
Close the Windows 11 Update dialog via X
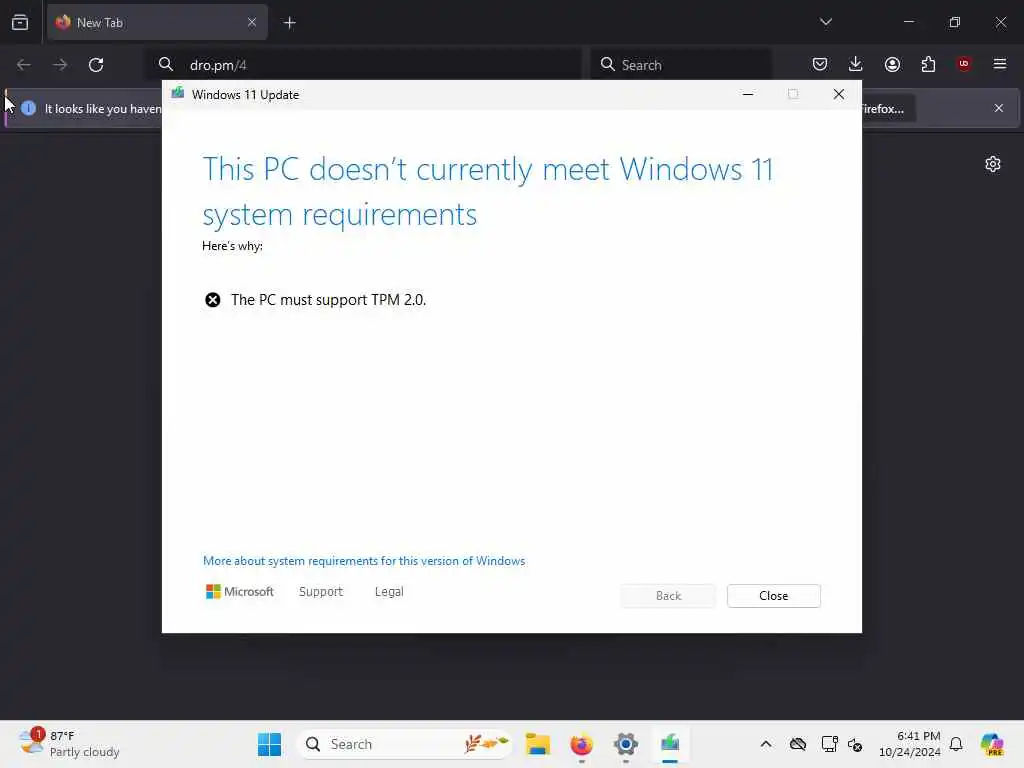coord(839,94)
